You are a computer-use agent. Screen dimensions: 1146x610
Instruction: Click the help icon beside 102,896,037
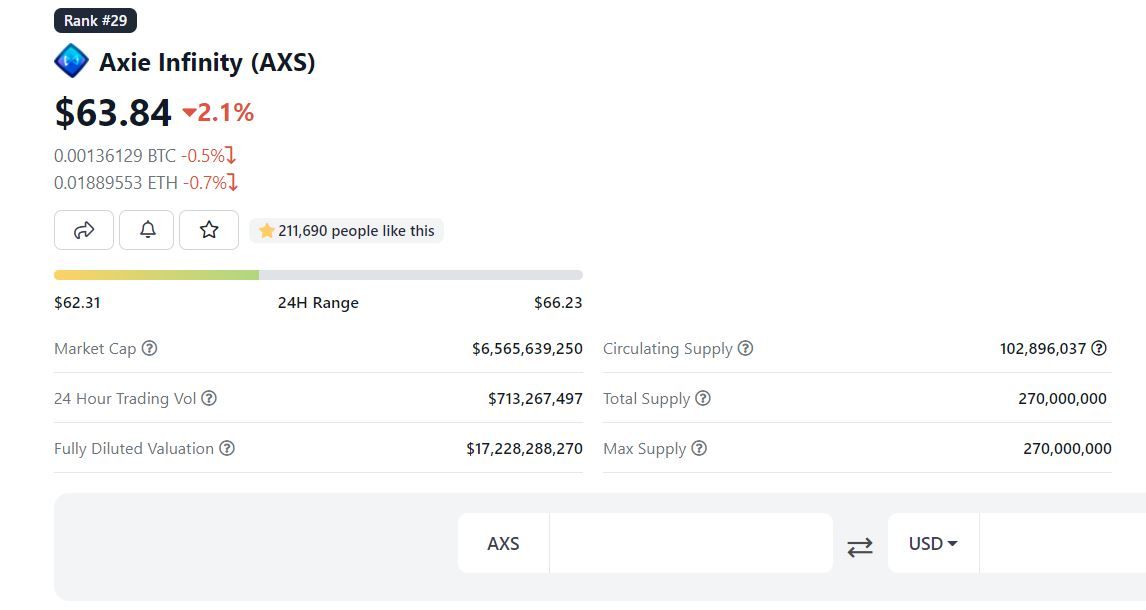pyautogui.click(x=1099, y=349)
